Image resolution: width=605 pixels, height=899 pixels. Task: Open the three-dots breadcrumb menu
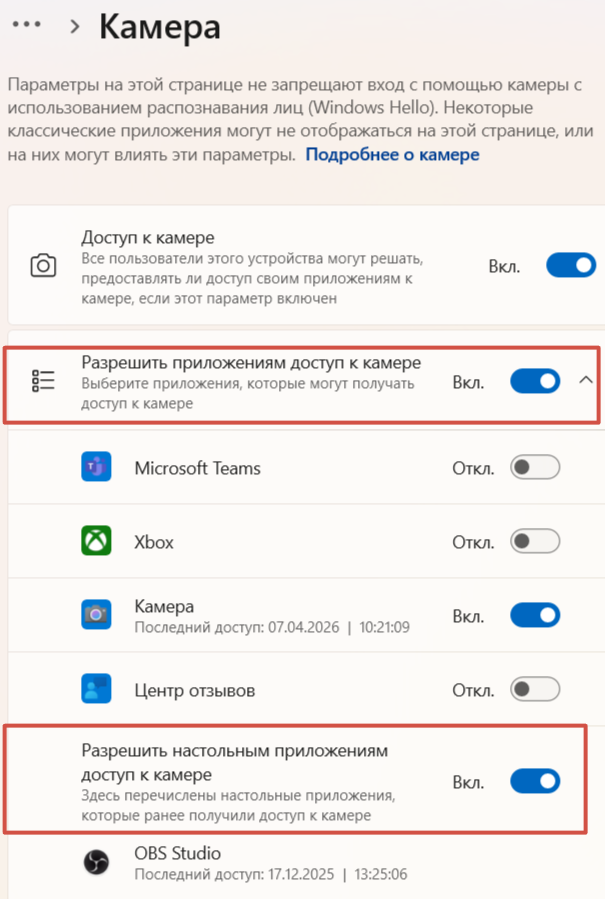click(26, 25)
